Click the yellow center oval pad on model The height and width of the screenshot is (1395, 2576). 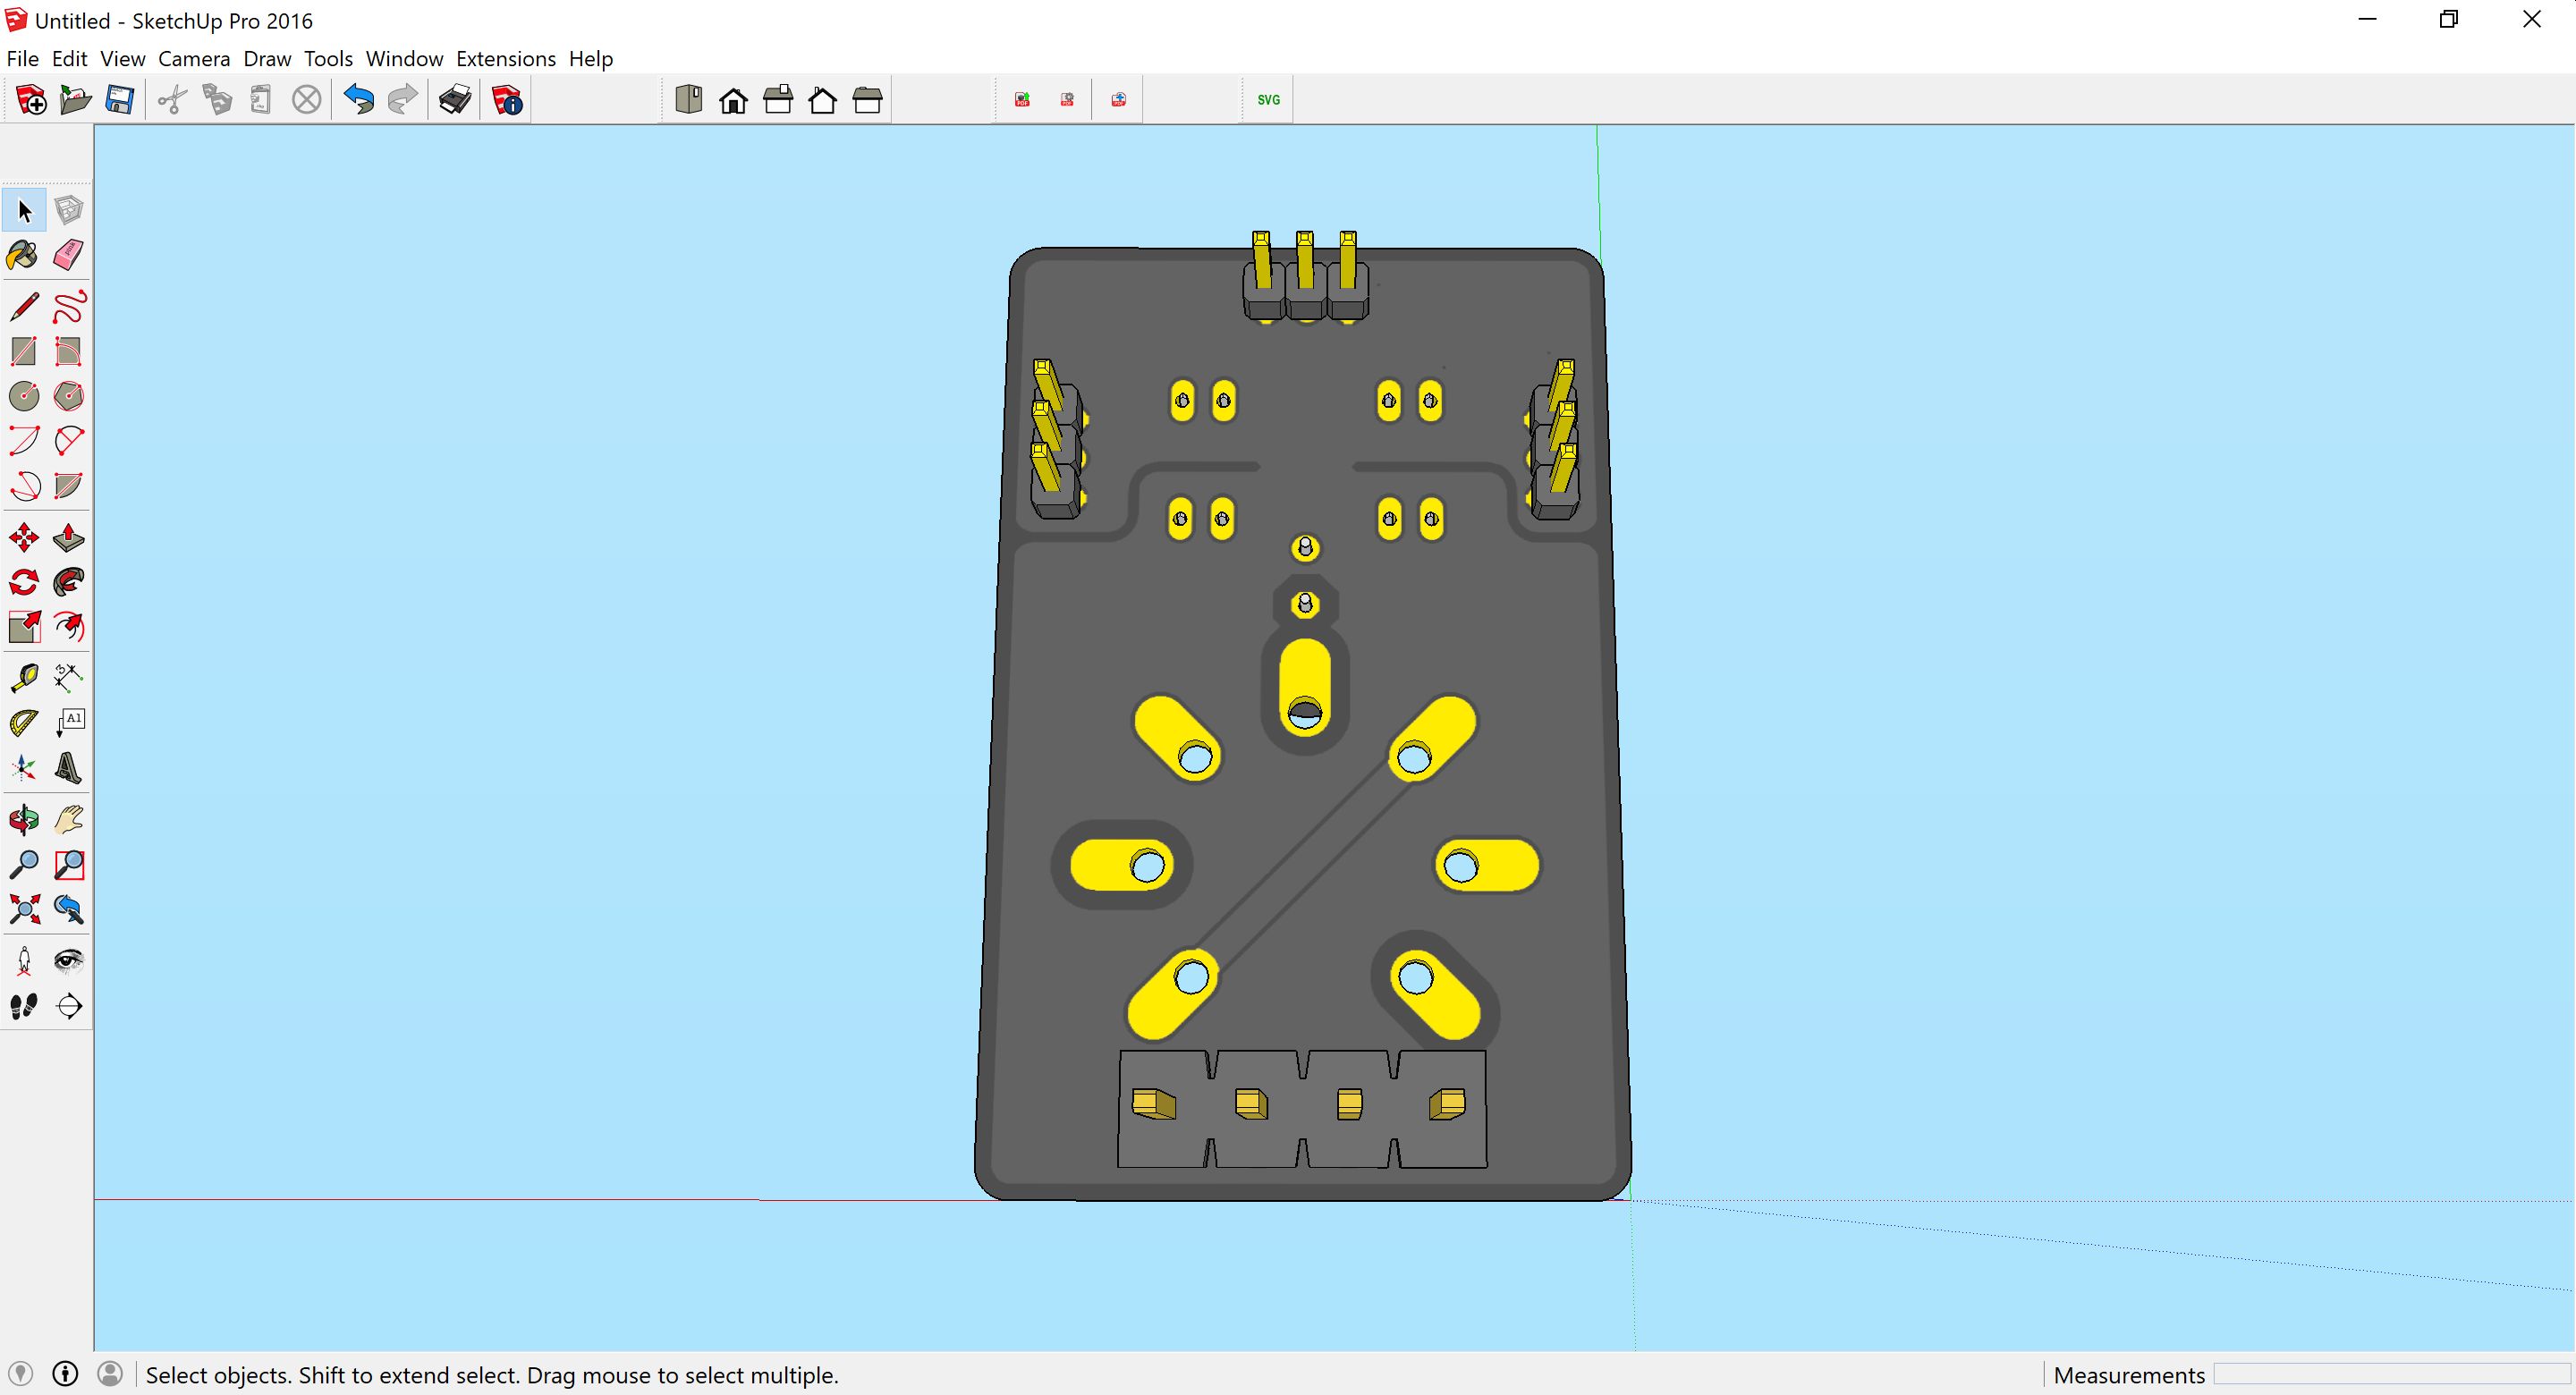[1305, 686]
